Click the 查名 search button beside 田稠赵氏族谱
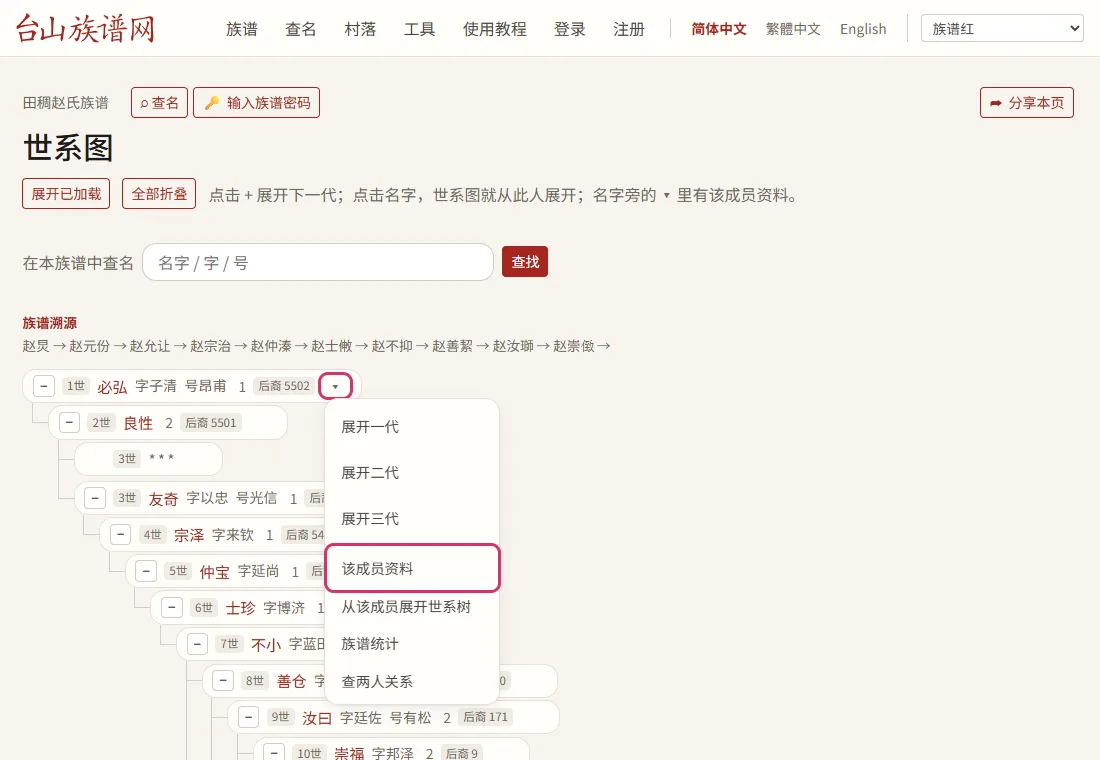 coord(159,102)
